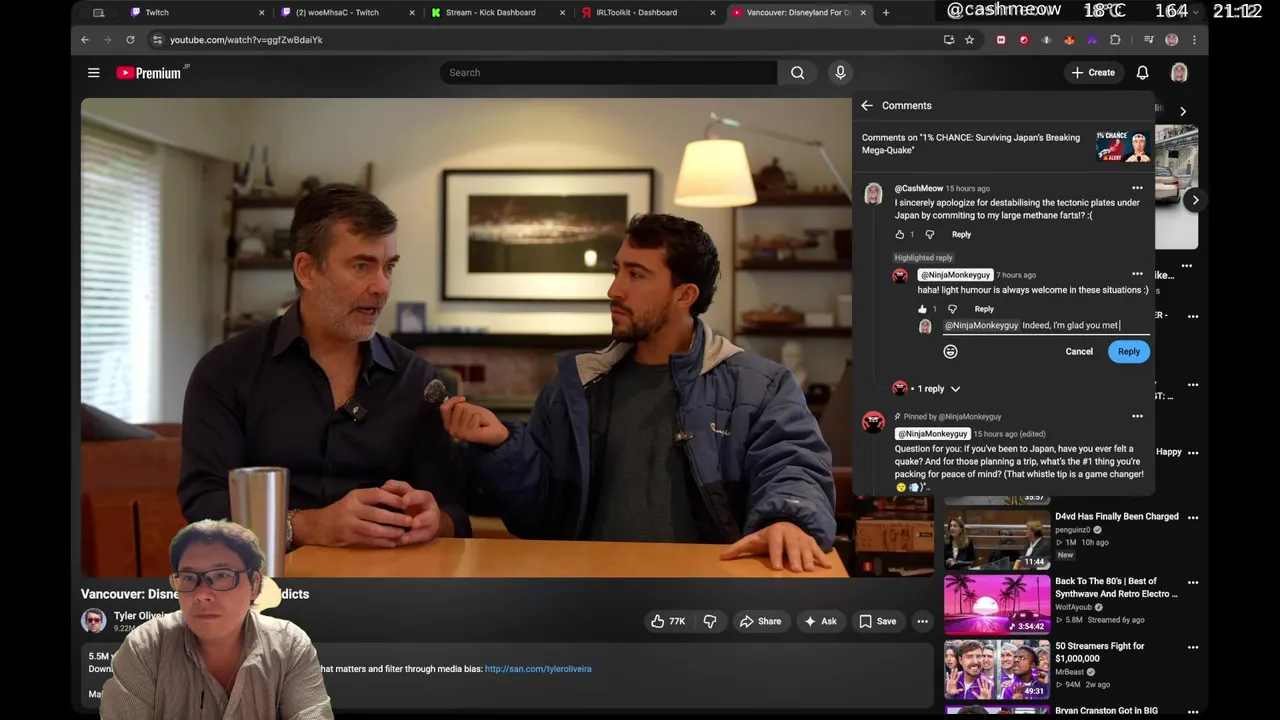Switch to Stream - Kick Dashboard tab

click(496, 13)
